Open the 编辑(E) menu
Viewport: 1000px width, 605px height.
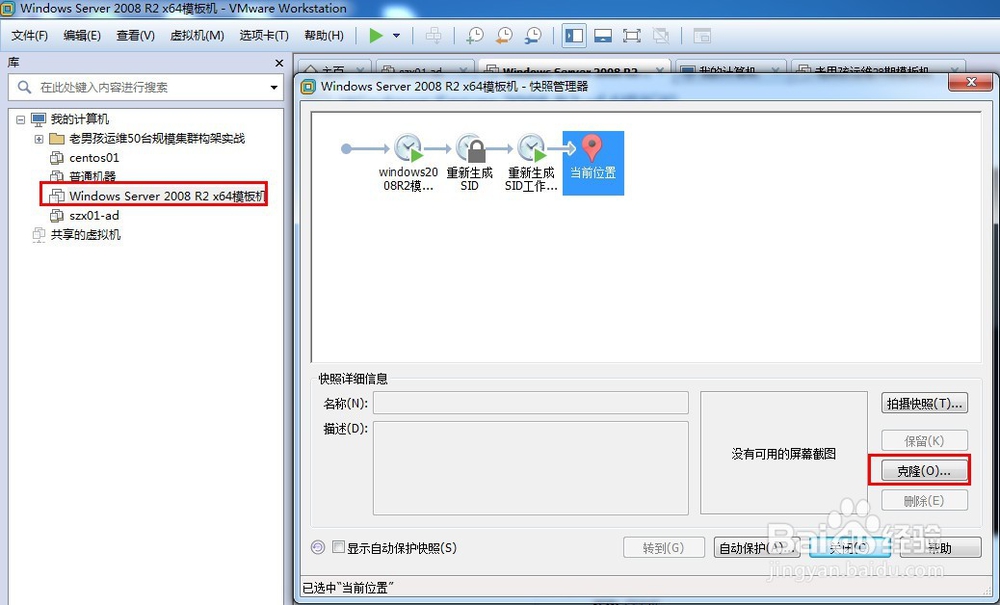pyautogui.click(x=82, y=36)
